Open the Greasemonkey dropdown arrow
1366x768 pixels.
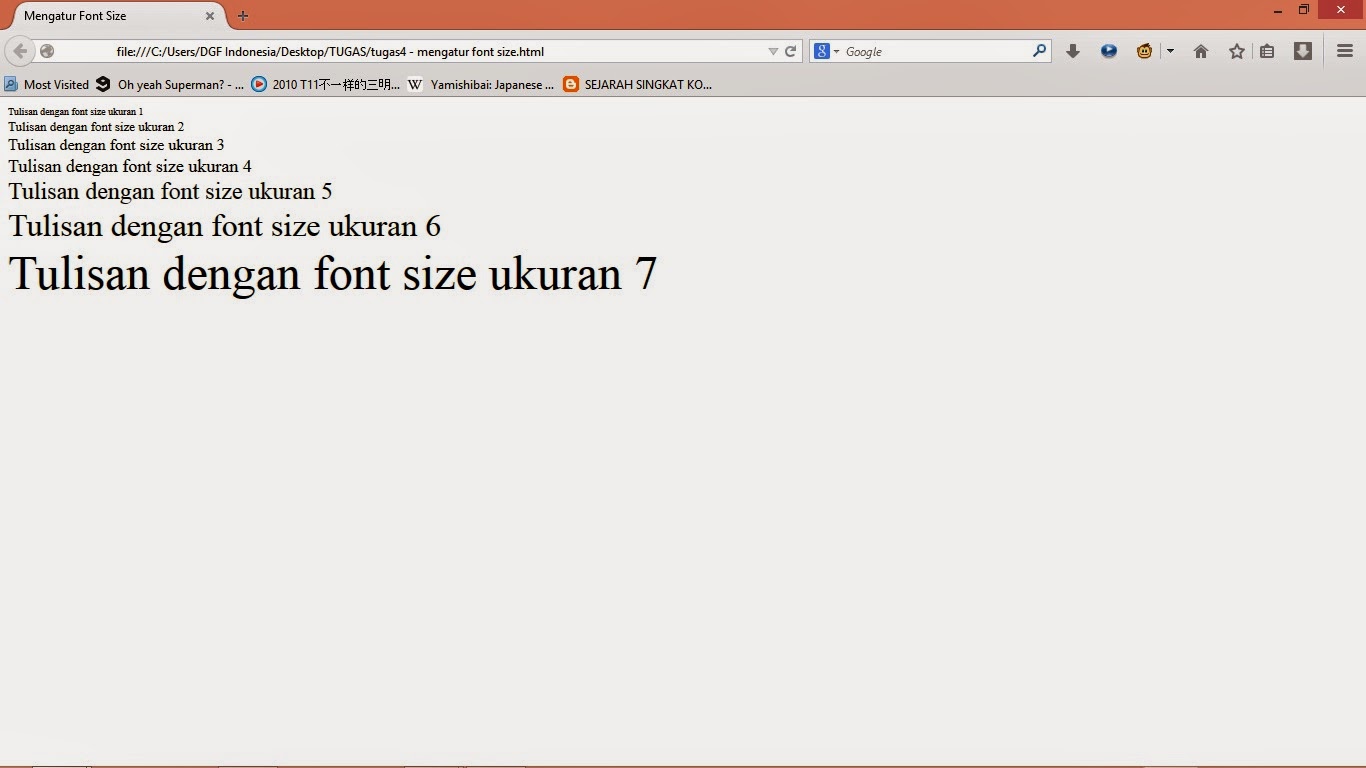[x=1170, y=51]
